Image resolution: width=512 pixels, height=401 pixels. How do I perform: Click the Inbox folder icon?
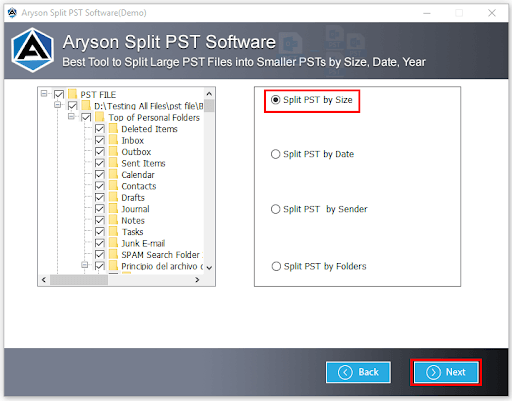point(114,140)
